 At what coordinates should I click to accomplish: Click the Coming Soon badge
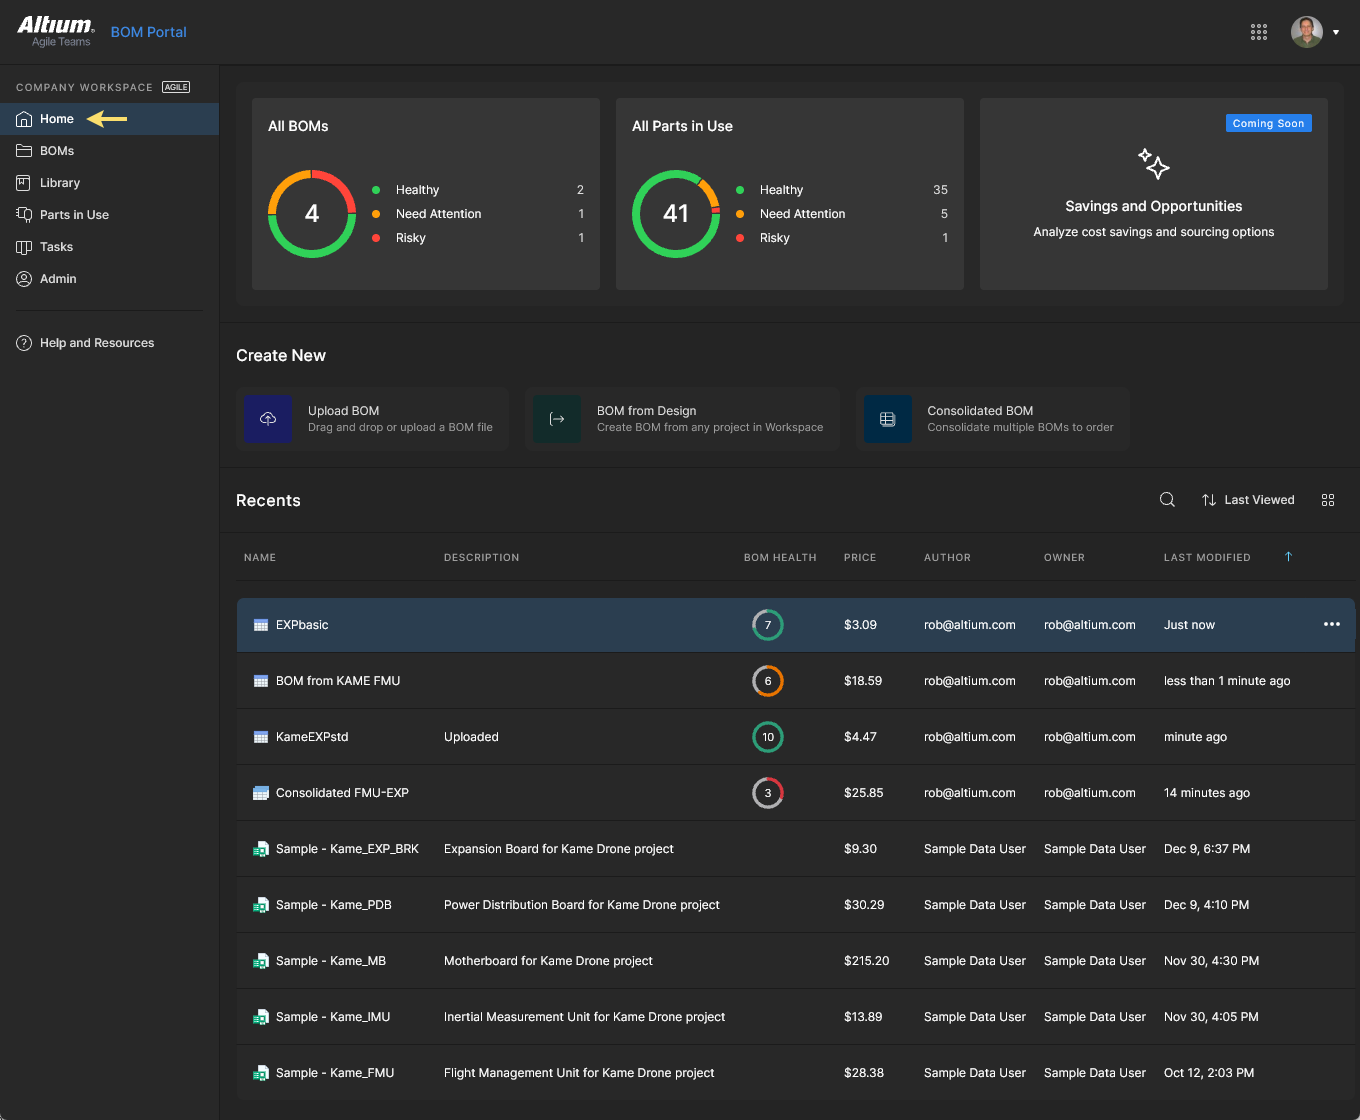[1267, 123]
